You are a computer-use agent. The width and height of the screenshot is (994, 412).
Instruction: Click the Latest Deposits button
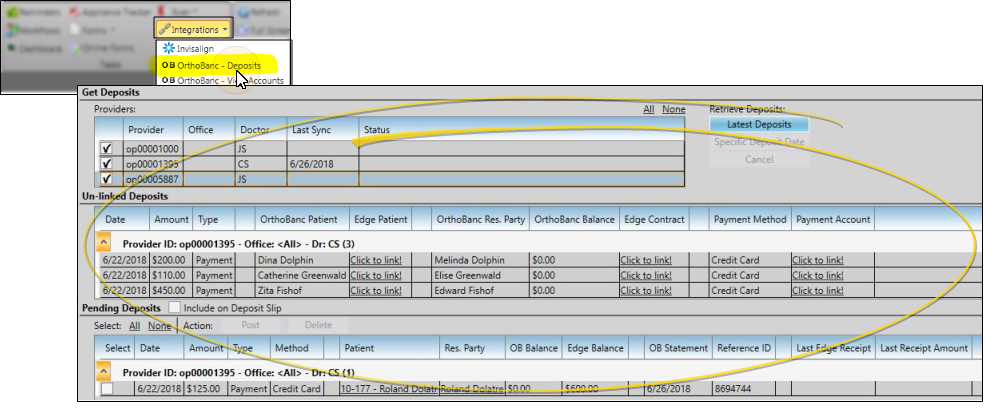click(758, 124)
